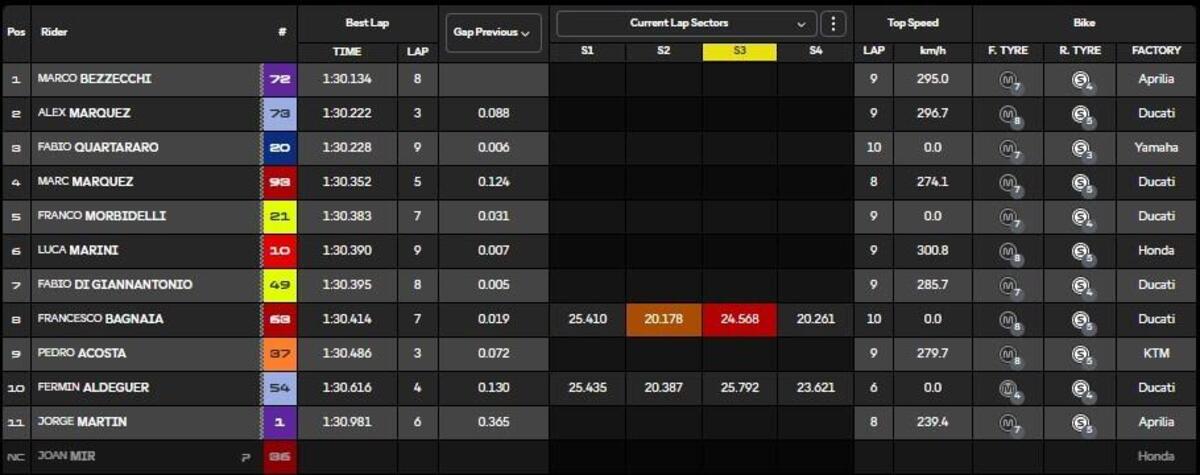The image size is (1200, 475).
Task: Click Fabio Quartararo's rear tyre icon
Action: point(1080,148)
